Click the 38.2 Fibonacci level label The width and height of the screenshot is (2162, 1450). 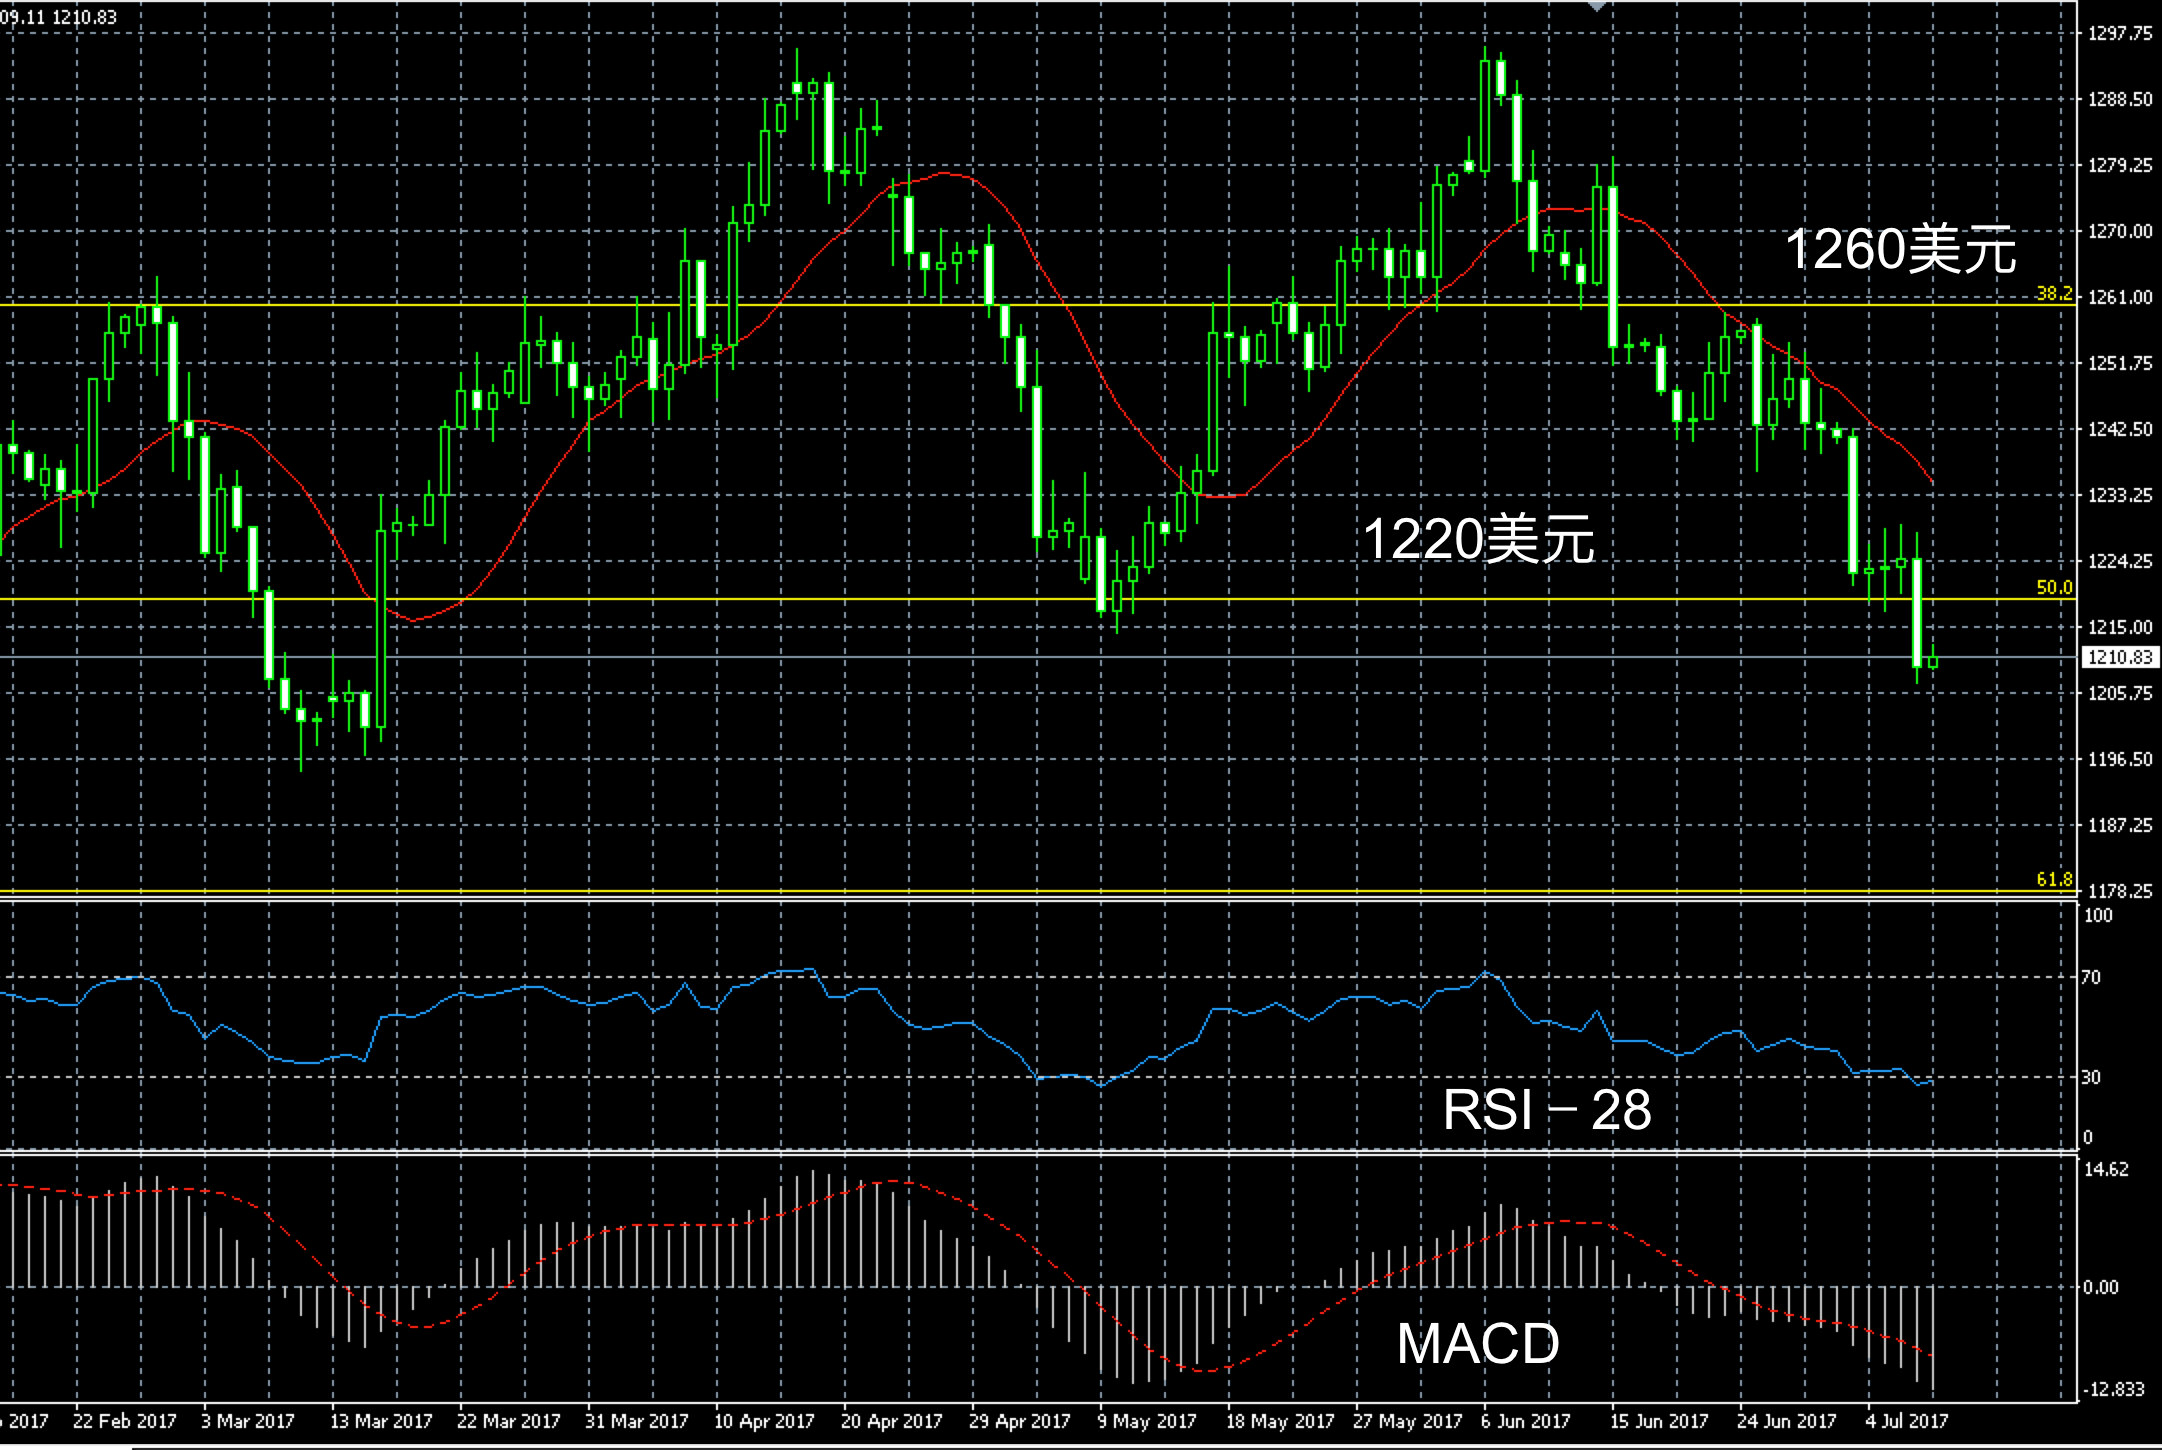2055,294
